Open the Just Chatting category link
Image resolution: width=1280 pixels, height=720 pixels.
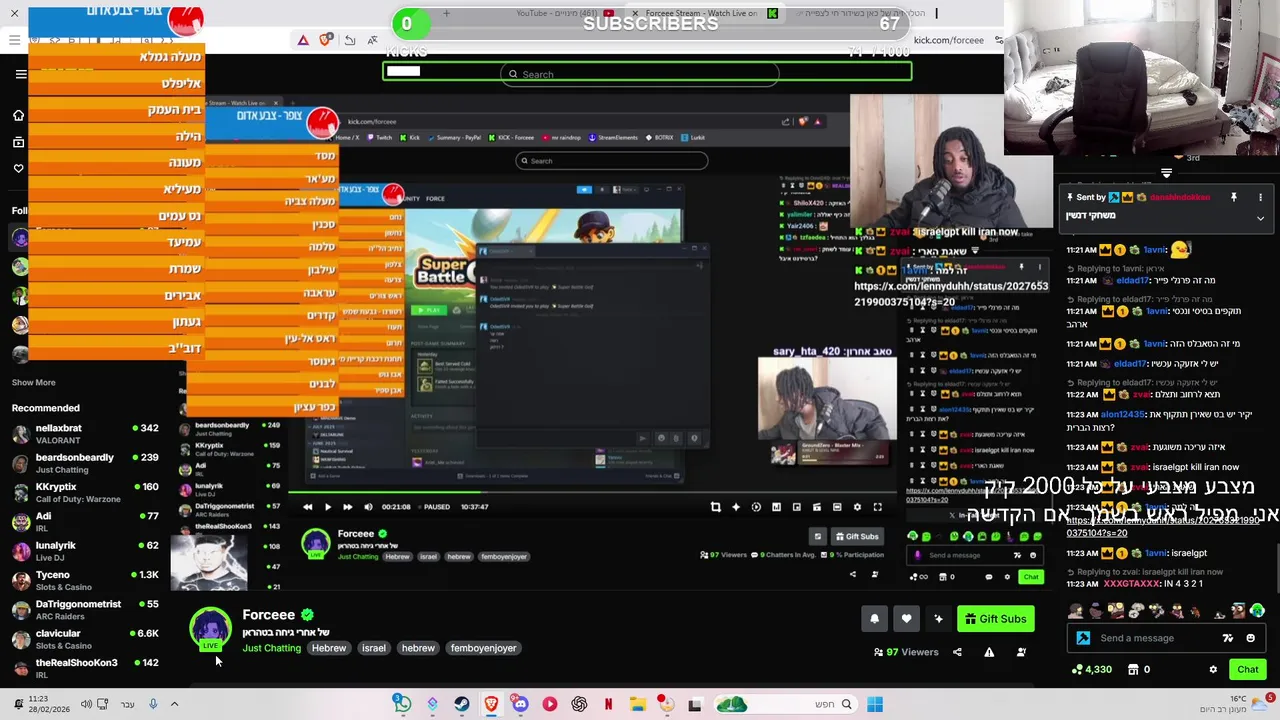[271, 648]
